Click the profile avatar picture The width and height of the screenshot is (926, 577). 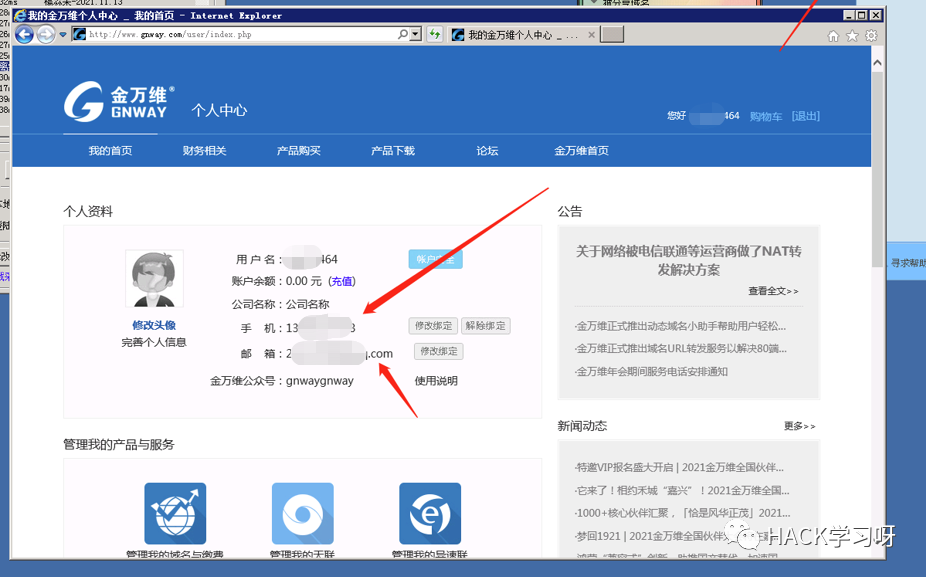[x=154, y=278]
